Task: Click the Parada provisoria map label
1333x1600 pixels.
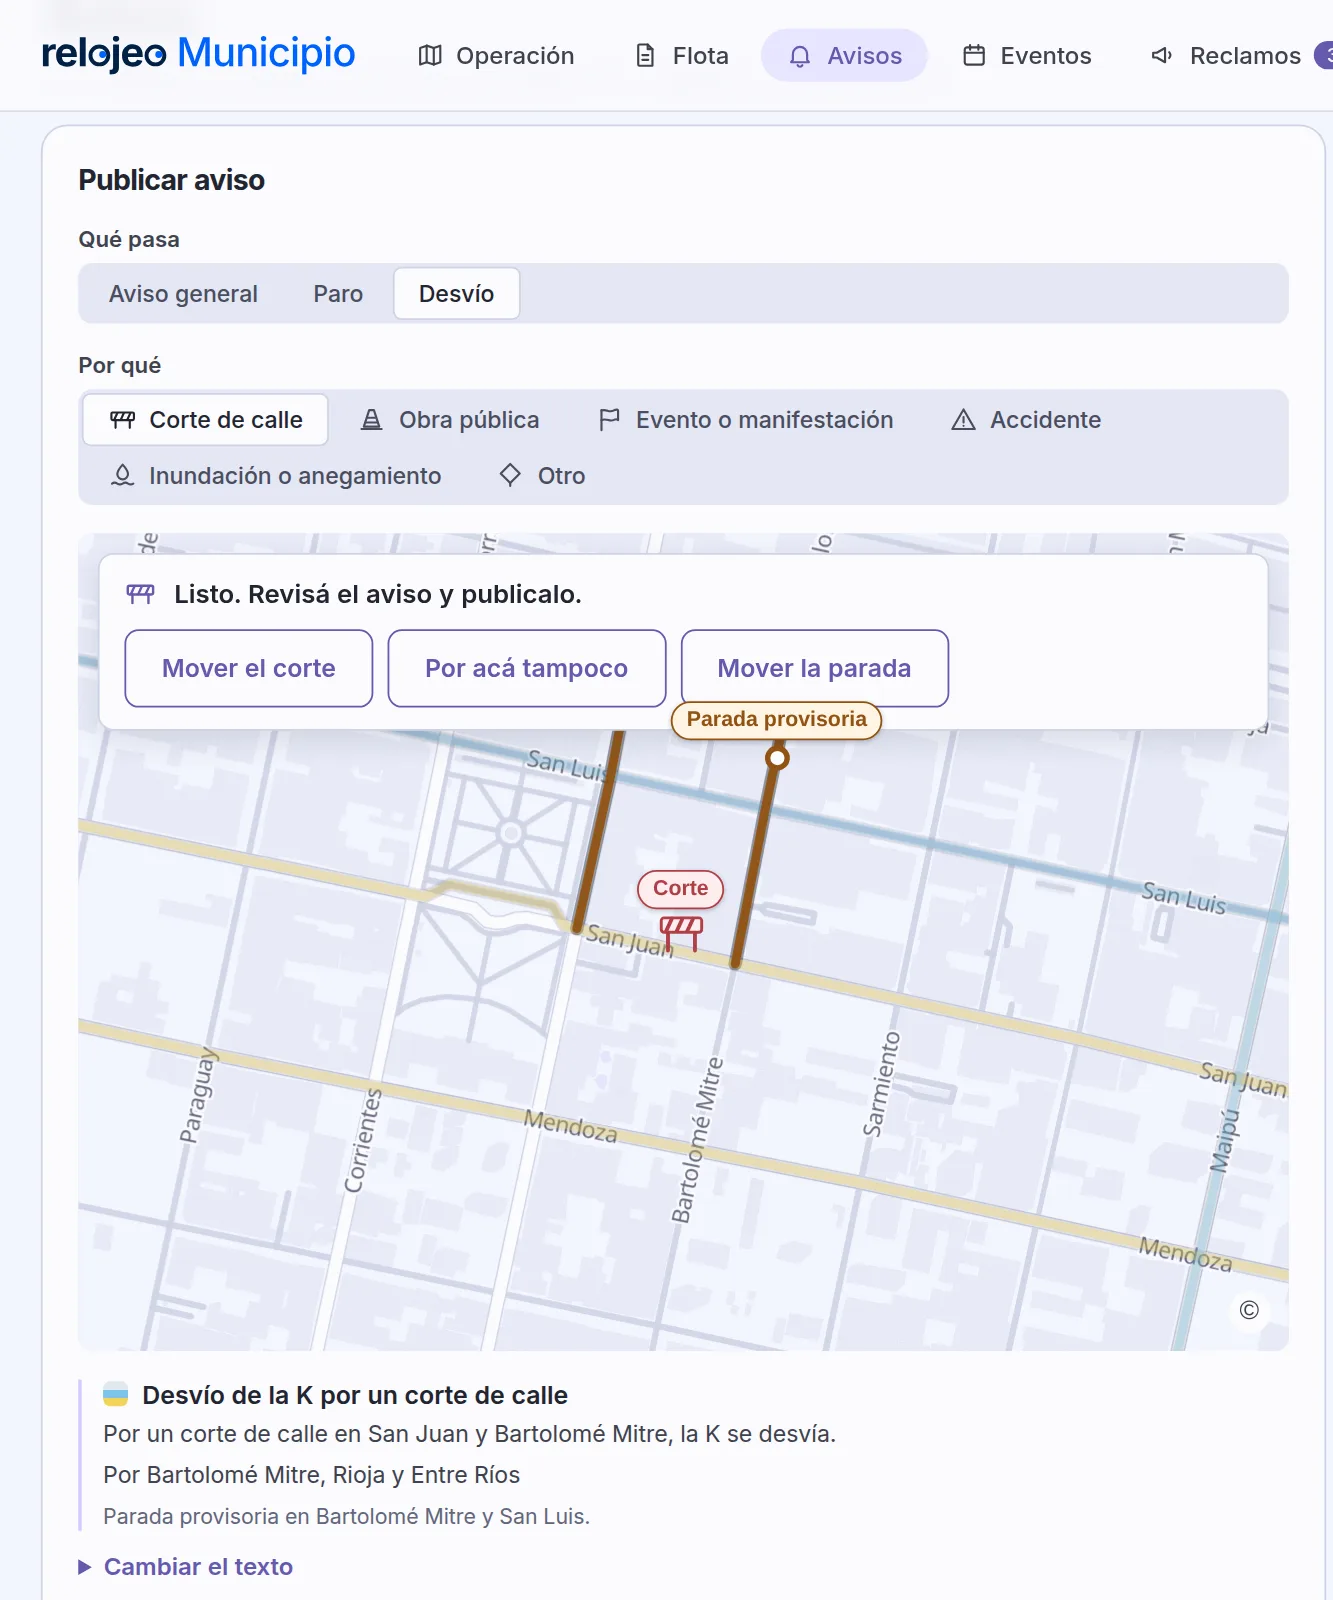Action: pyautogui.click(x=777, y=719)
